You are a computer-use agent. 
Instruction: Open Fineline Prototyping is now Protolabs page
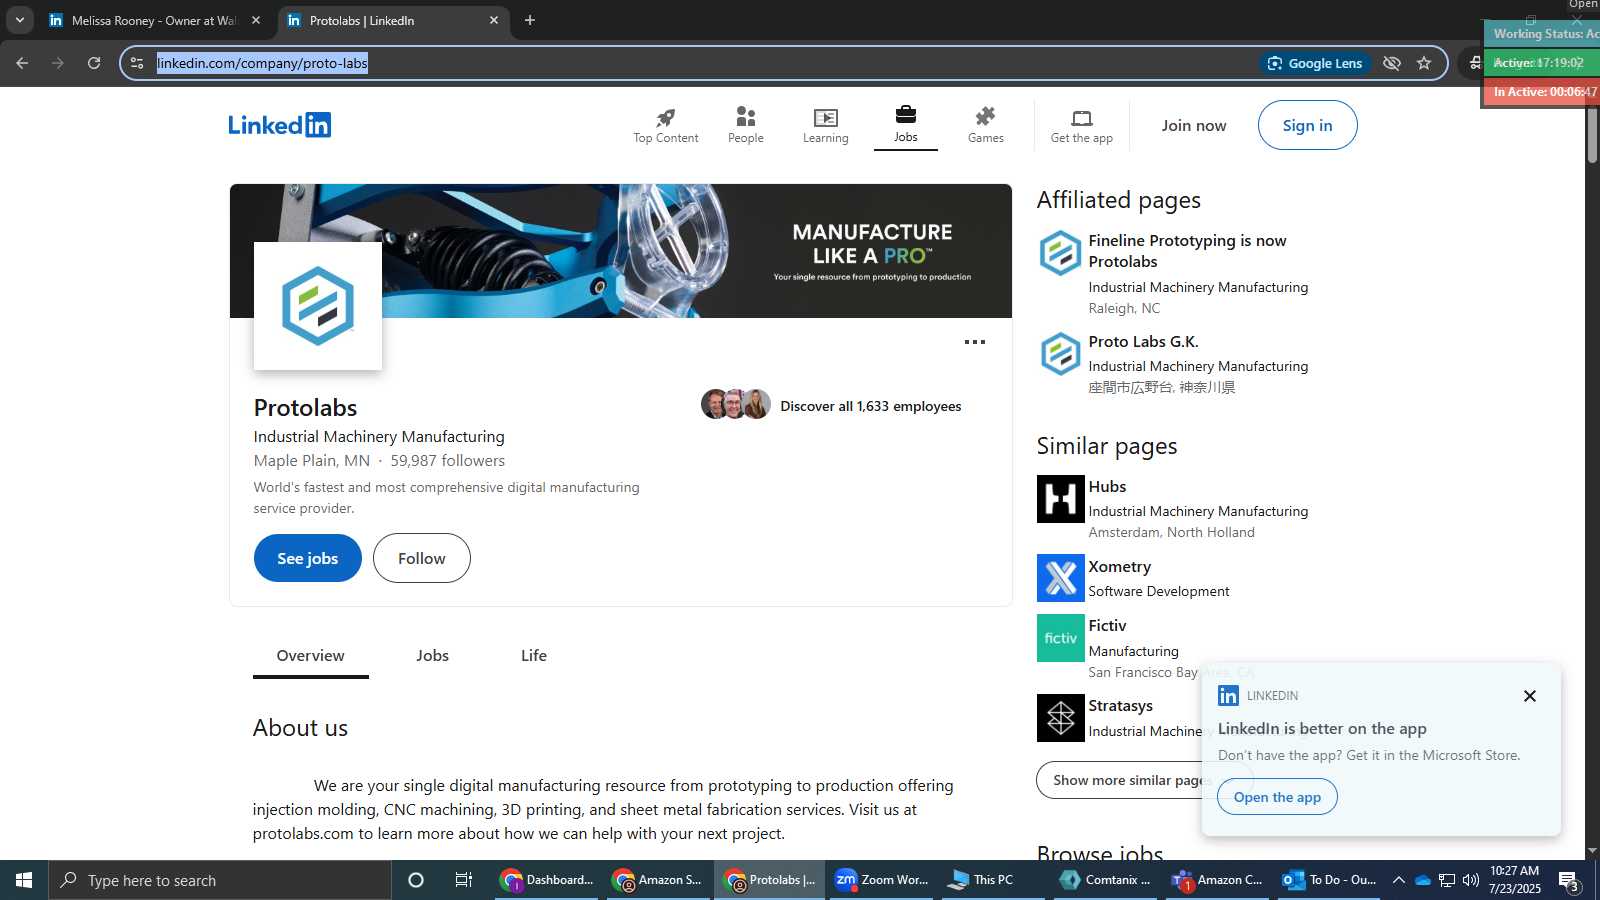pos(1187,251)
